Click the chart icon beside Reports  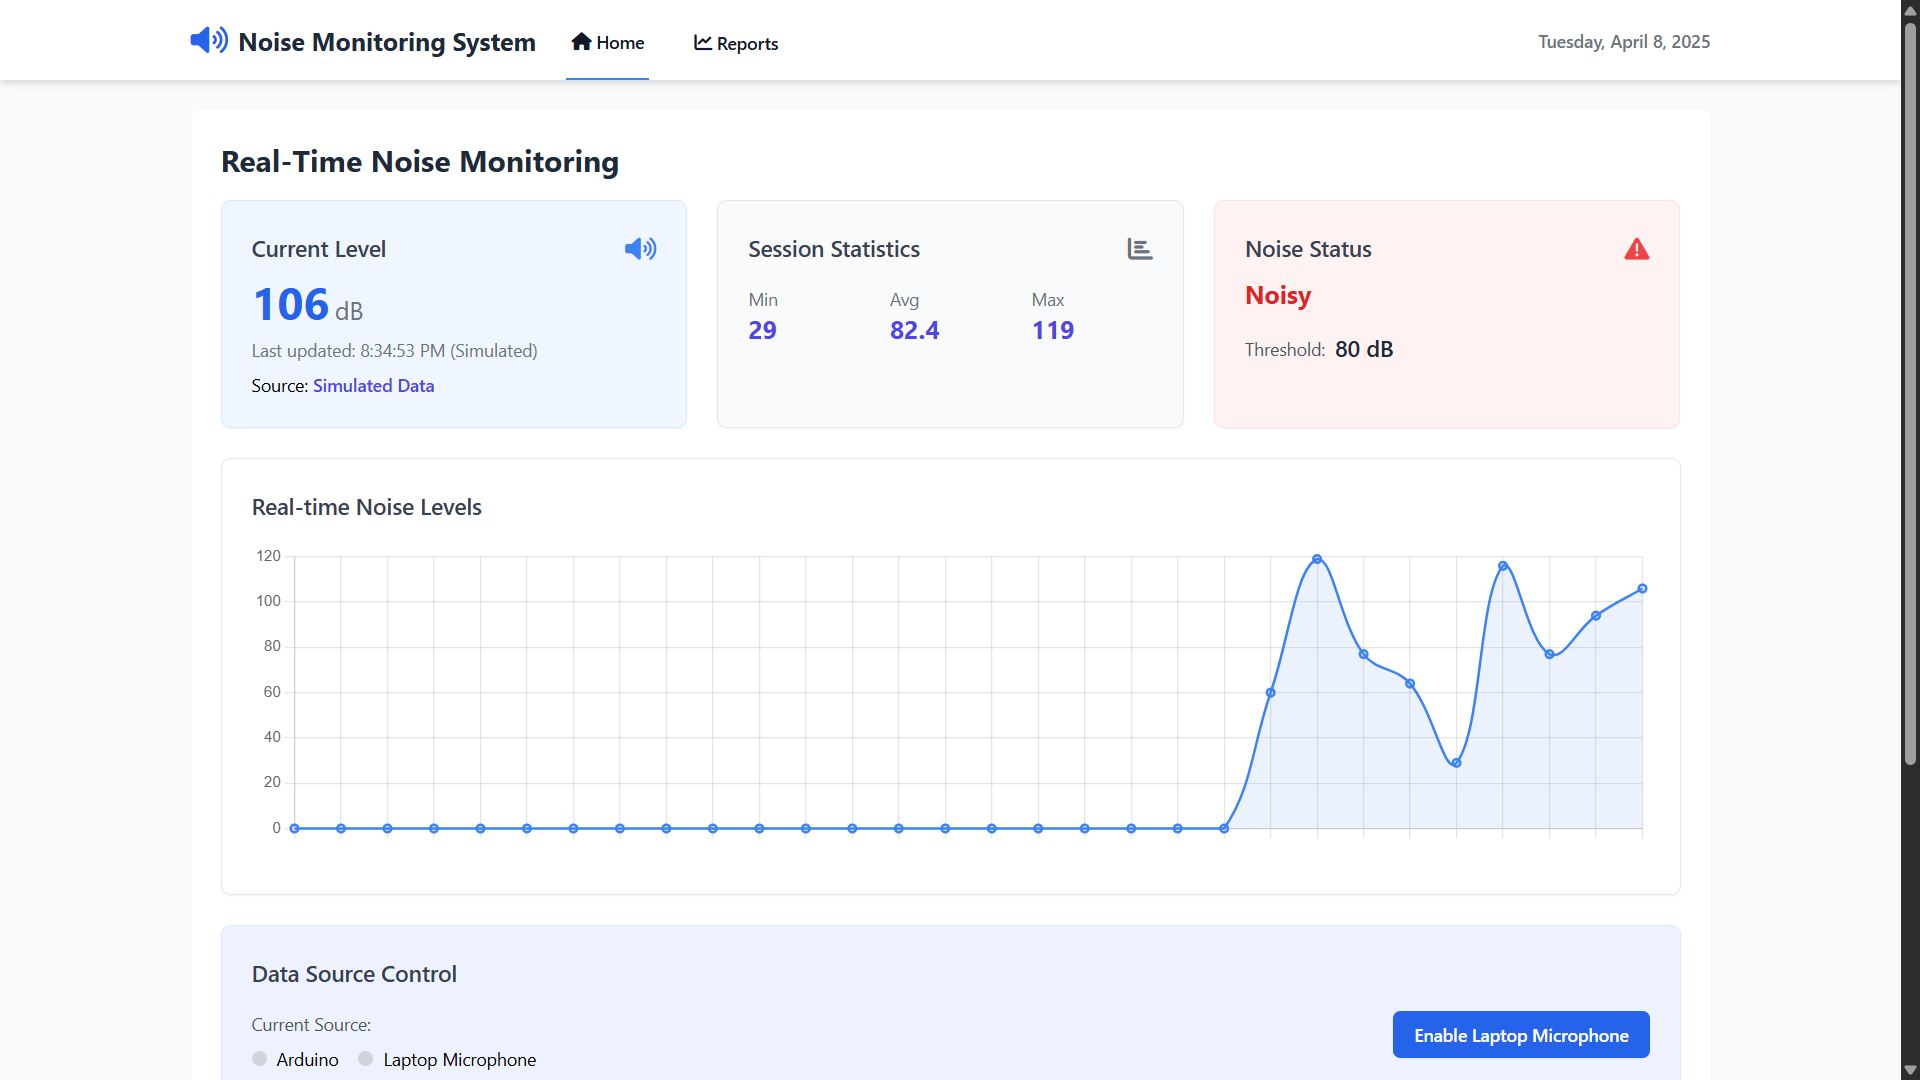(x=703, y=43)
